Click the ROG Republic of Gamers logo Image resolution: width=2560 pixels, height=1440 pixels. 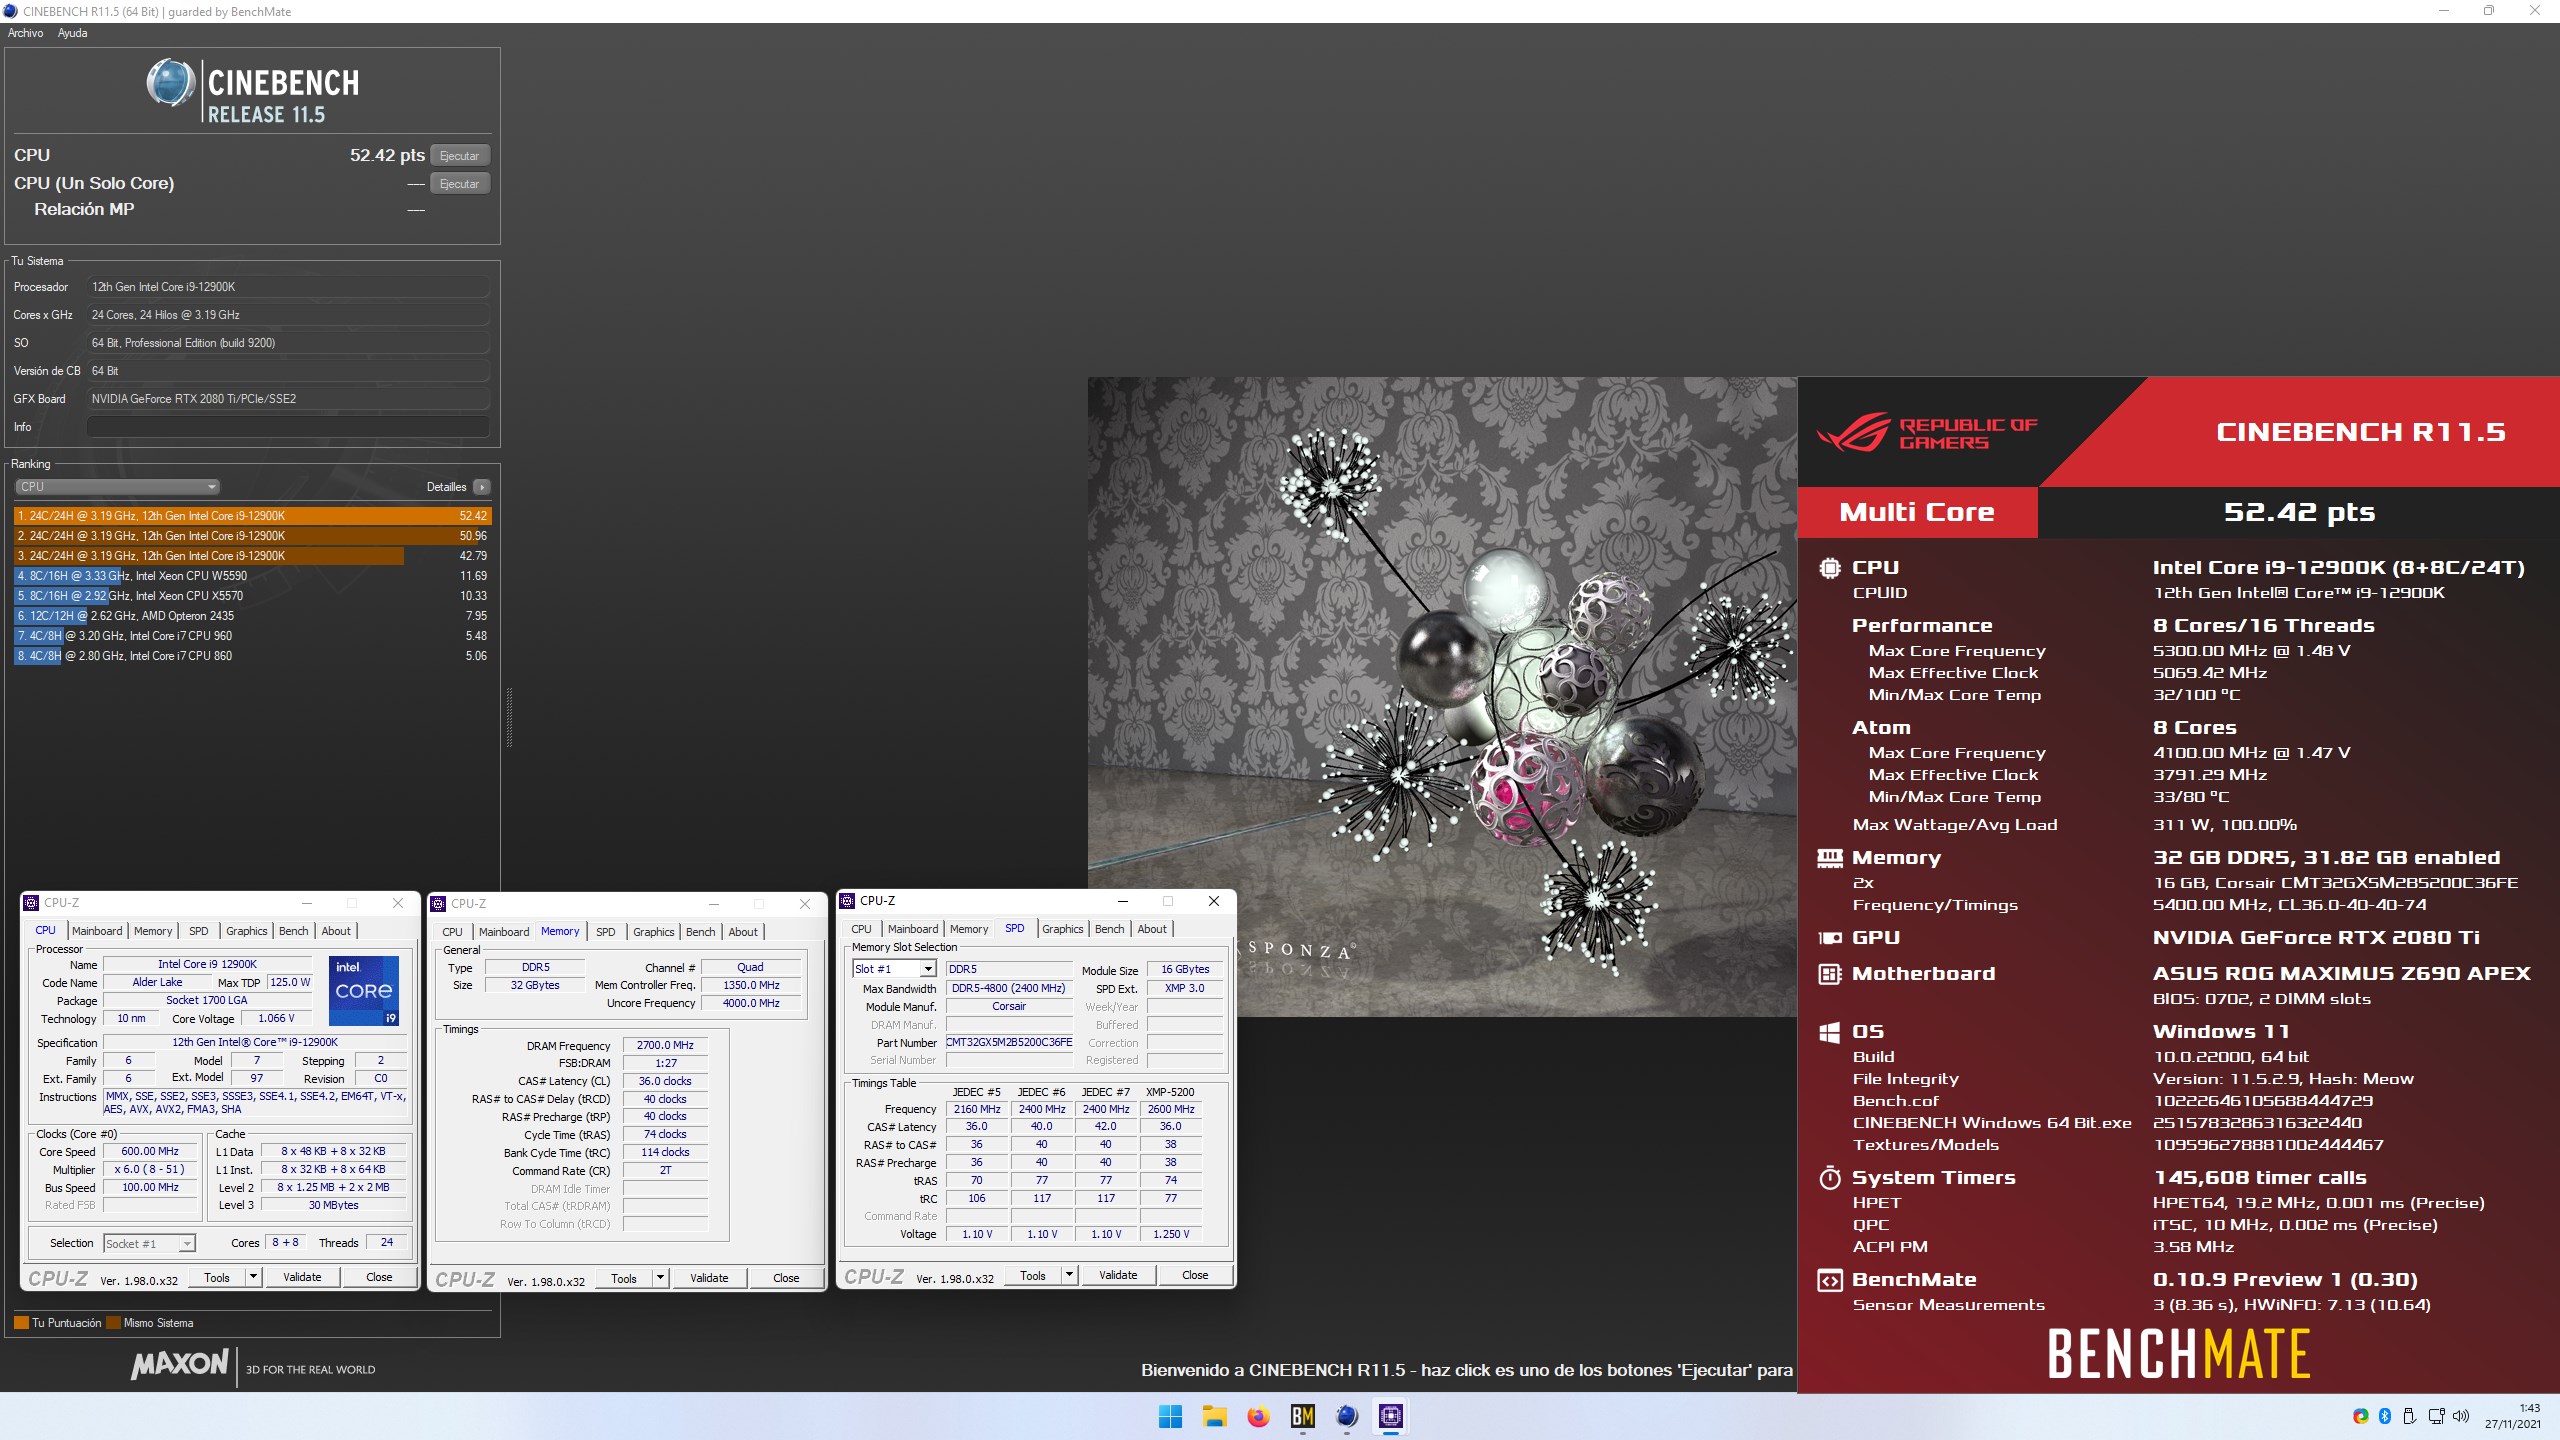click(1926, 433)
